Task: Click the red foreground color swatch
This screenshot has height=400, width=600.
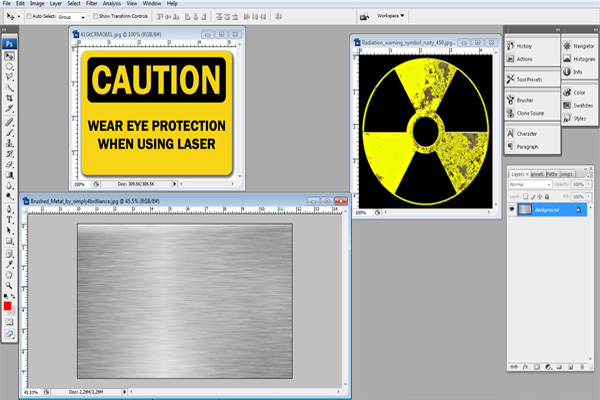Action: [7, 306]
